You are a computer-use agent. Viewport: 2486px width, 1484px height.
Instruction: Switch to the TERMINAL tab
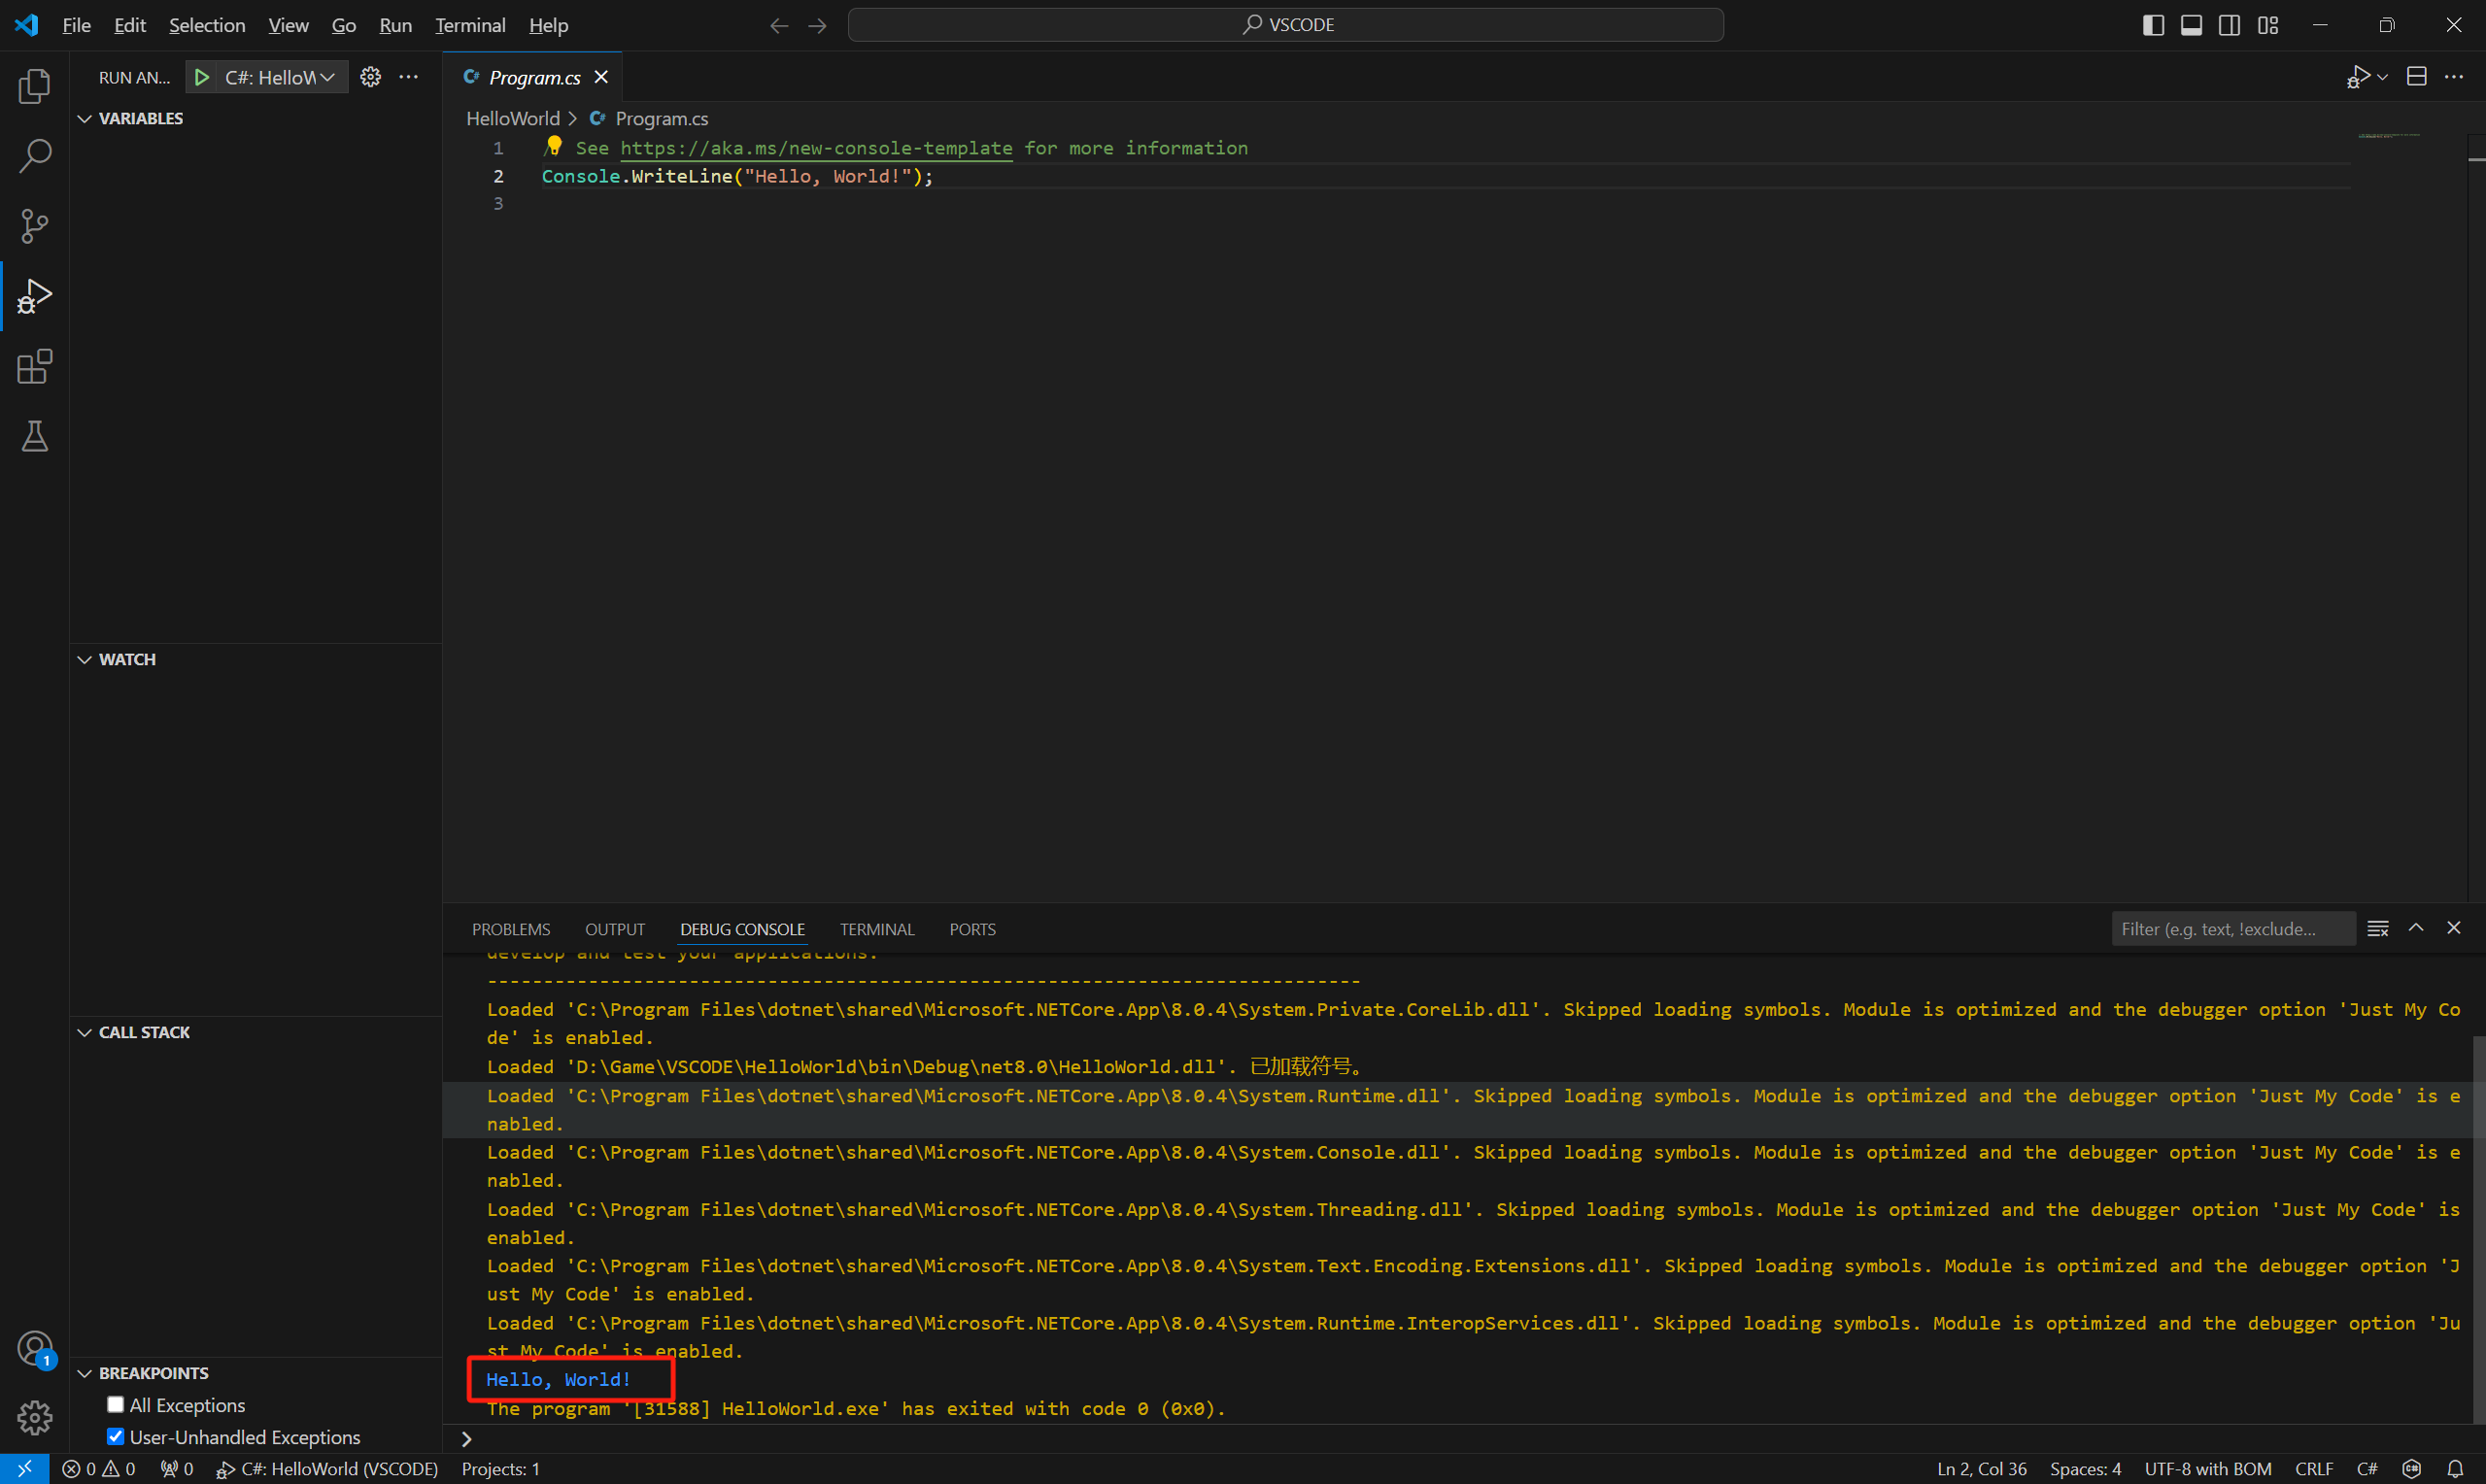(877, 929)
